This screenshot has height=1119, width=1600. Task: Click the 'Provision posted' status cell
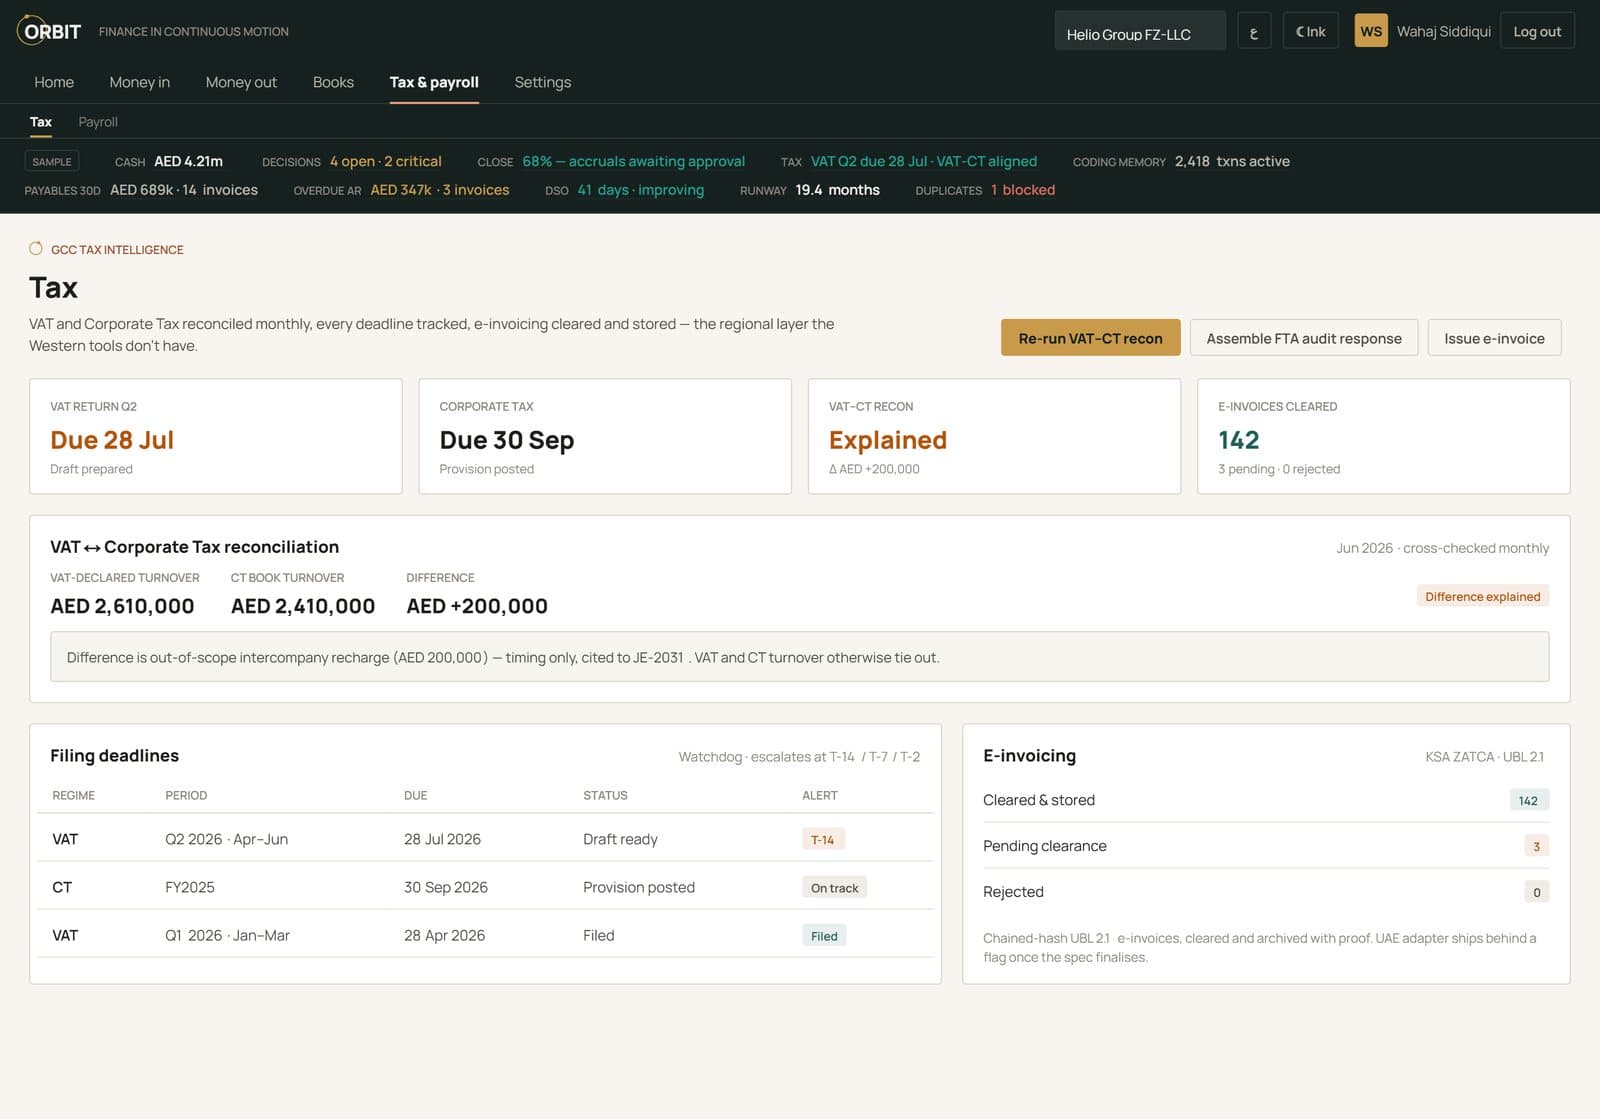point(639,887)
